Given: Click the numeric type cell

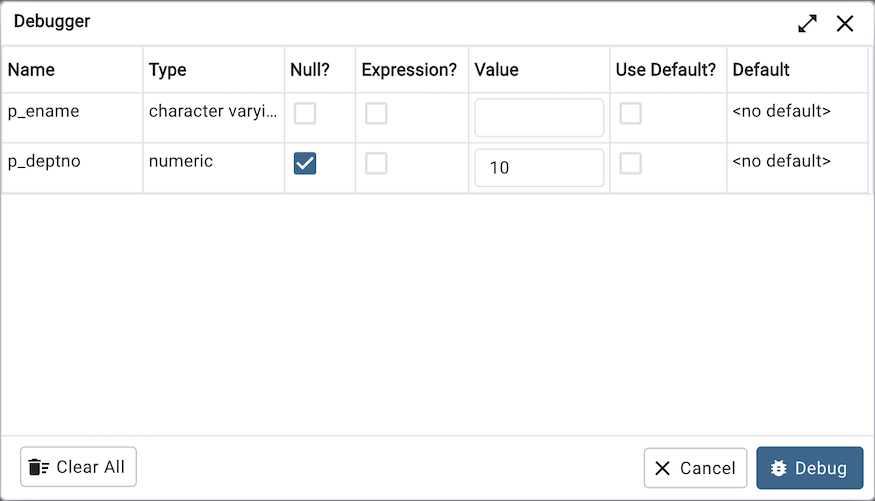Looking at the screenshot, I should (181, 161).
